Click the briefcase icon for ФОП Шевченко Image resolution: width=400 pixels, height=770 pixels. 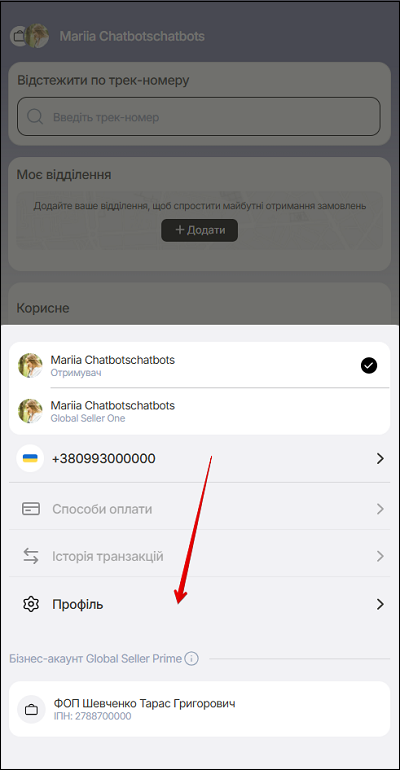[31, 710]
